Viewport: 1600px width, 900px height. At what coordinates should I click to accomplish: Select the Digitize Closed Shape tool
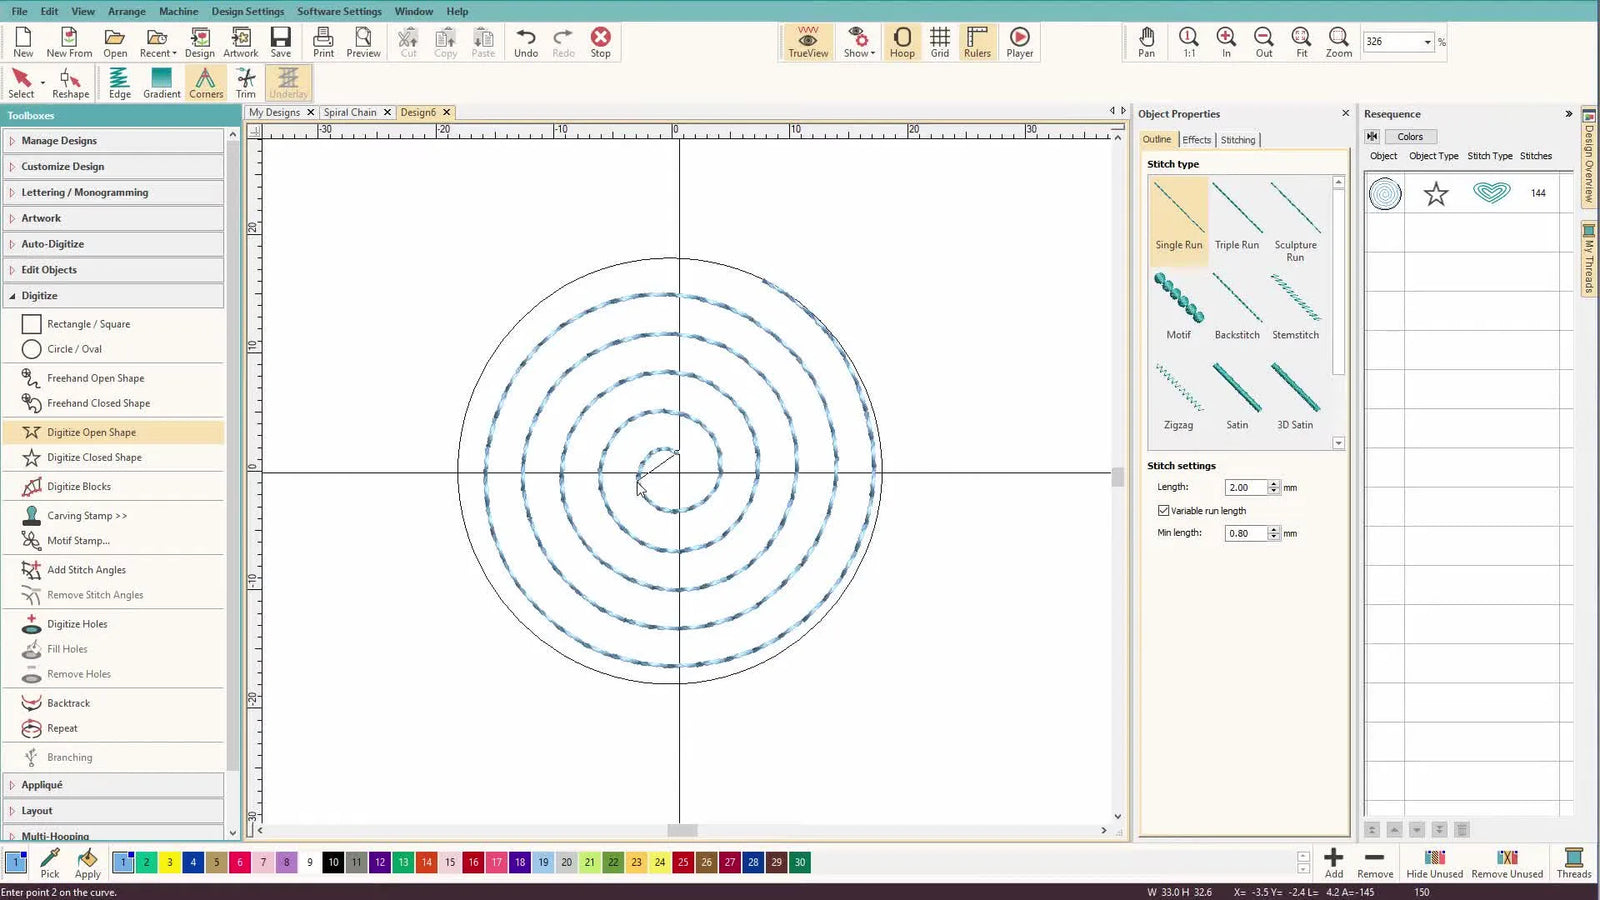coord(94,458)
